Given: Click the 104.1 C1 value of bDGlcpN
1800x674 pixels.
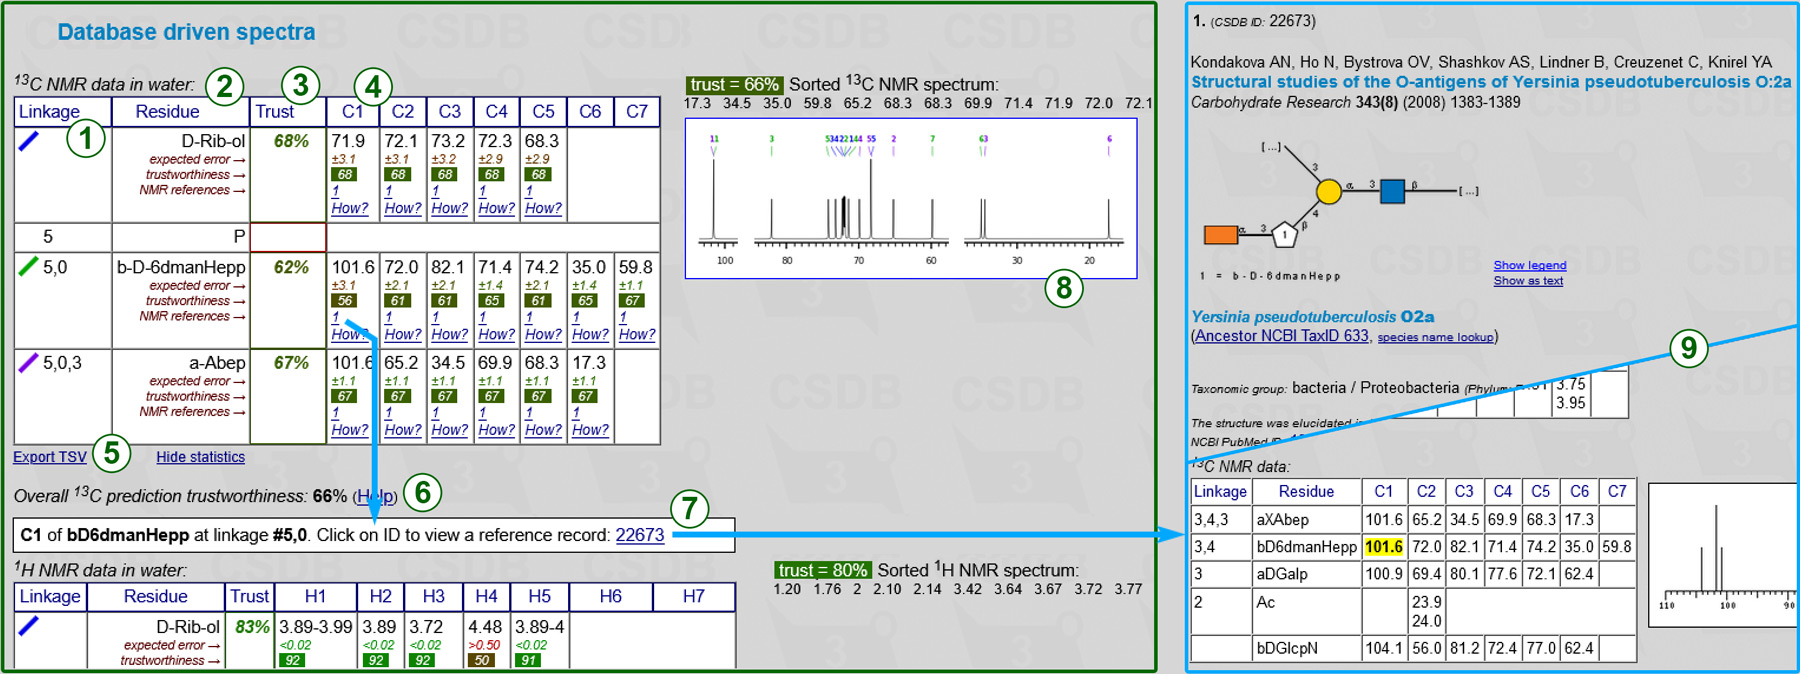Looking at the screenshot, I should (1384, 648).
